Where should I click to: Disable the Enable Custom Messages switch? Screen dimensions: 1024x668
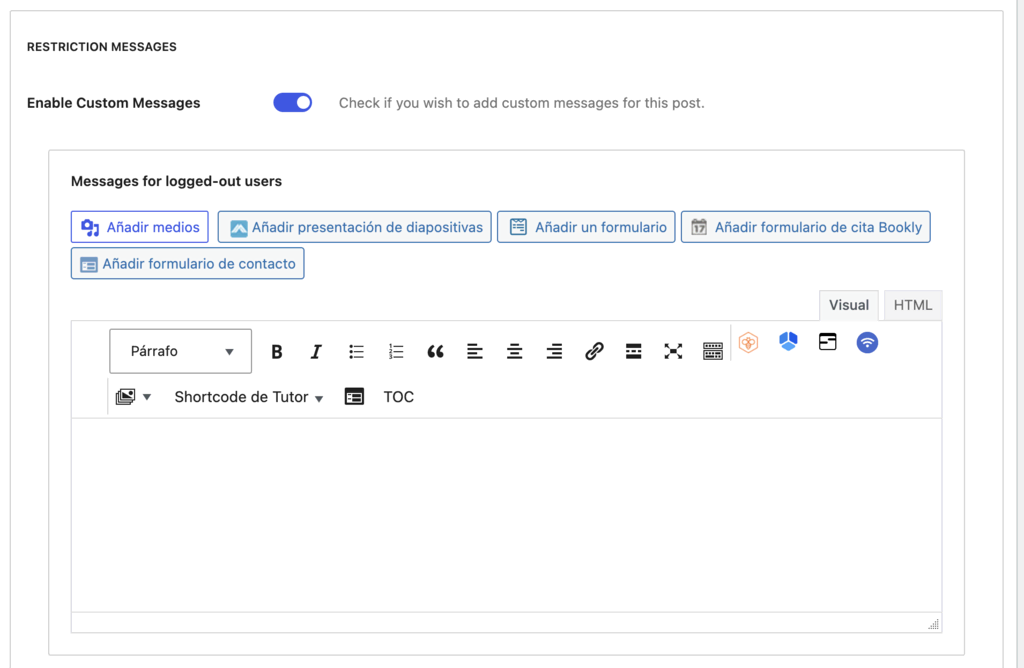[x=292, y=102]
